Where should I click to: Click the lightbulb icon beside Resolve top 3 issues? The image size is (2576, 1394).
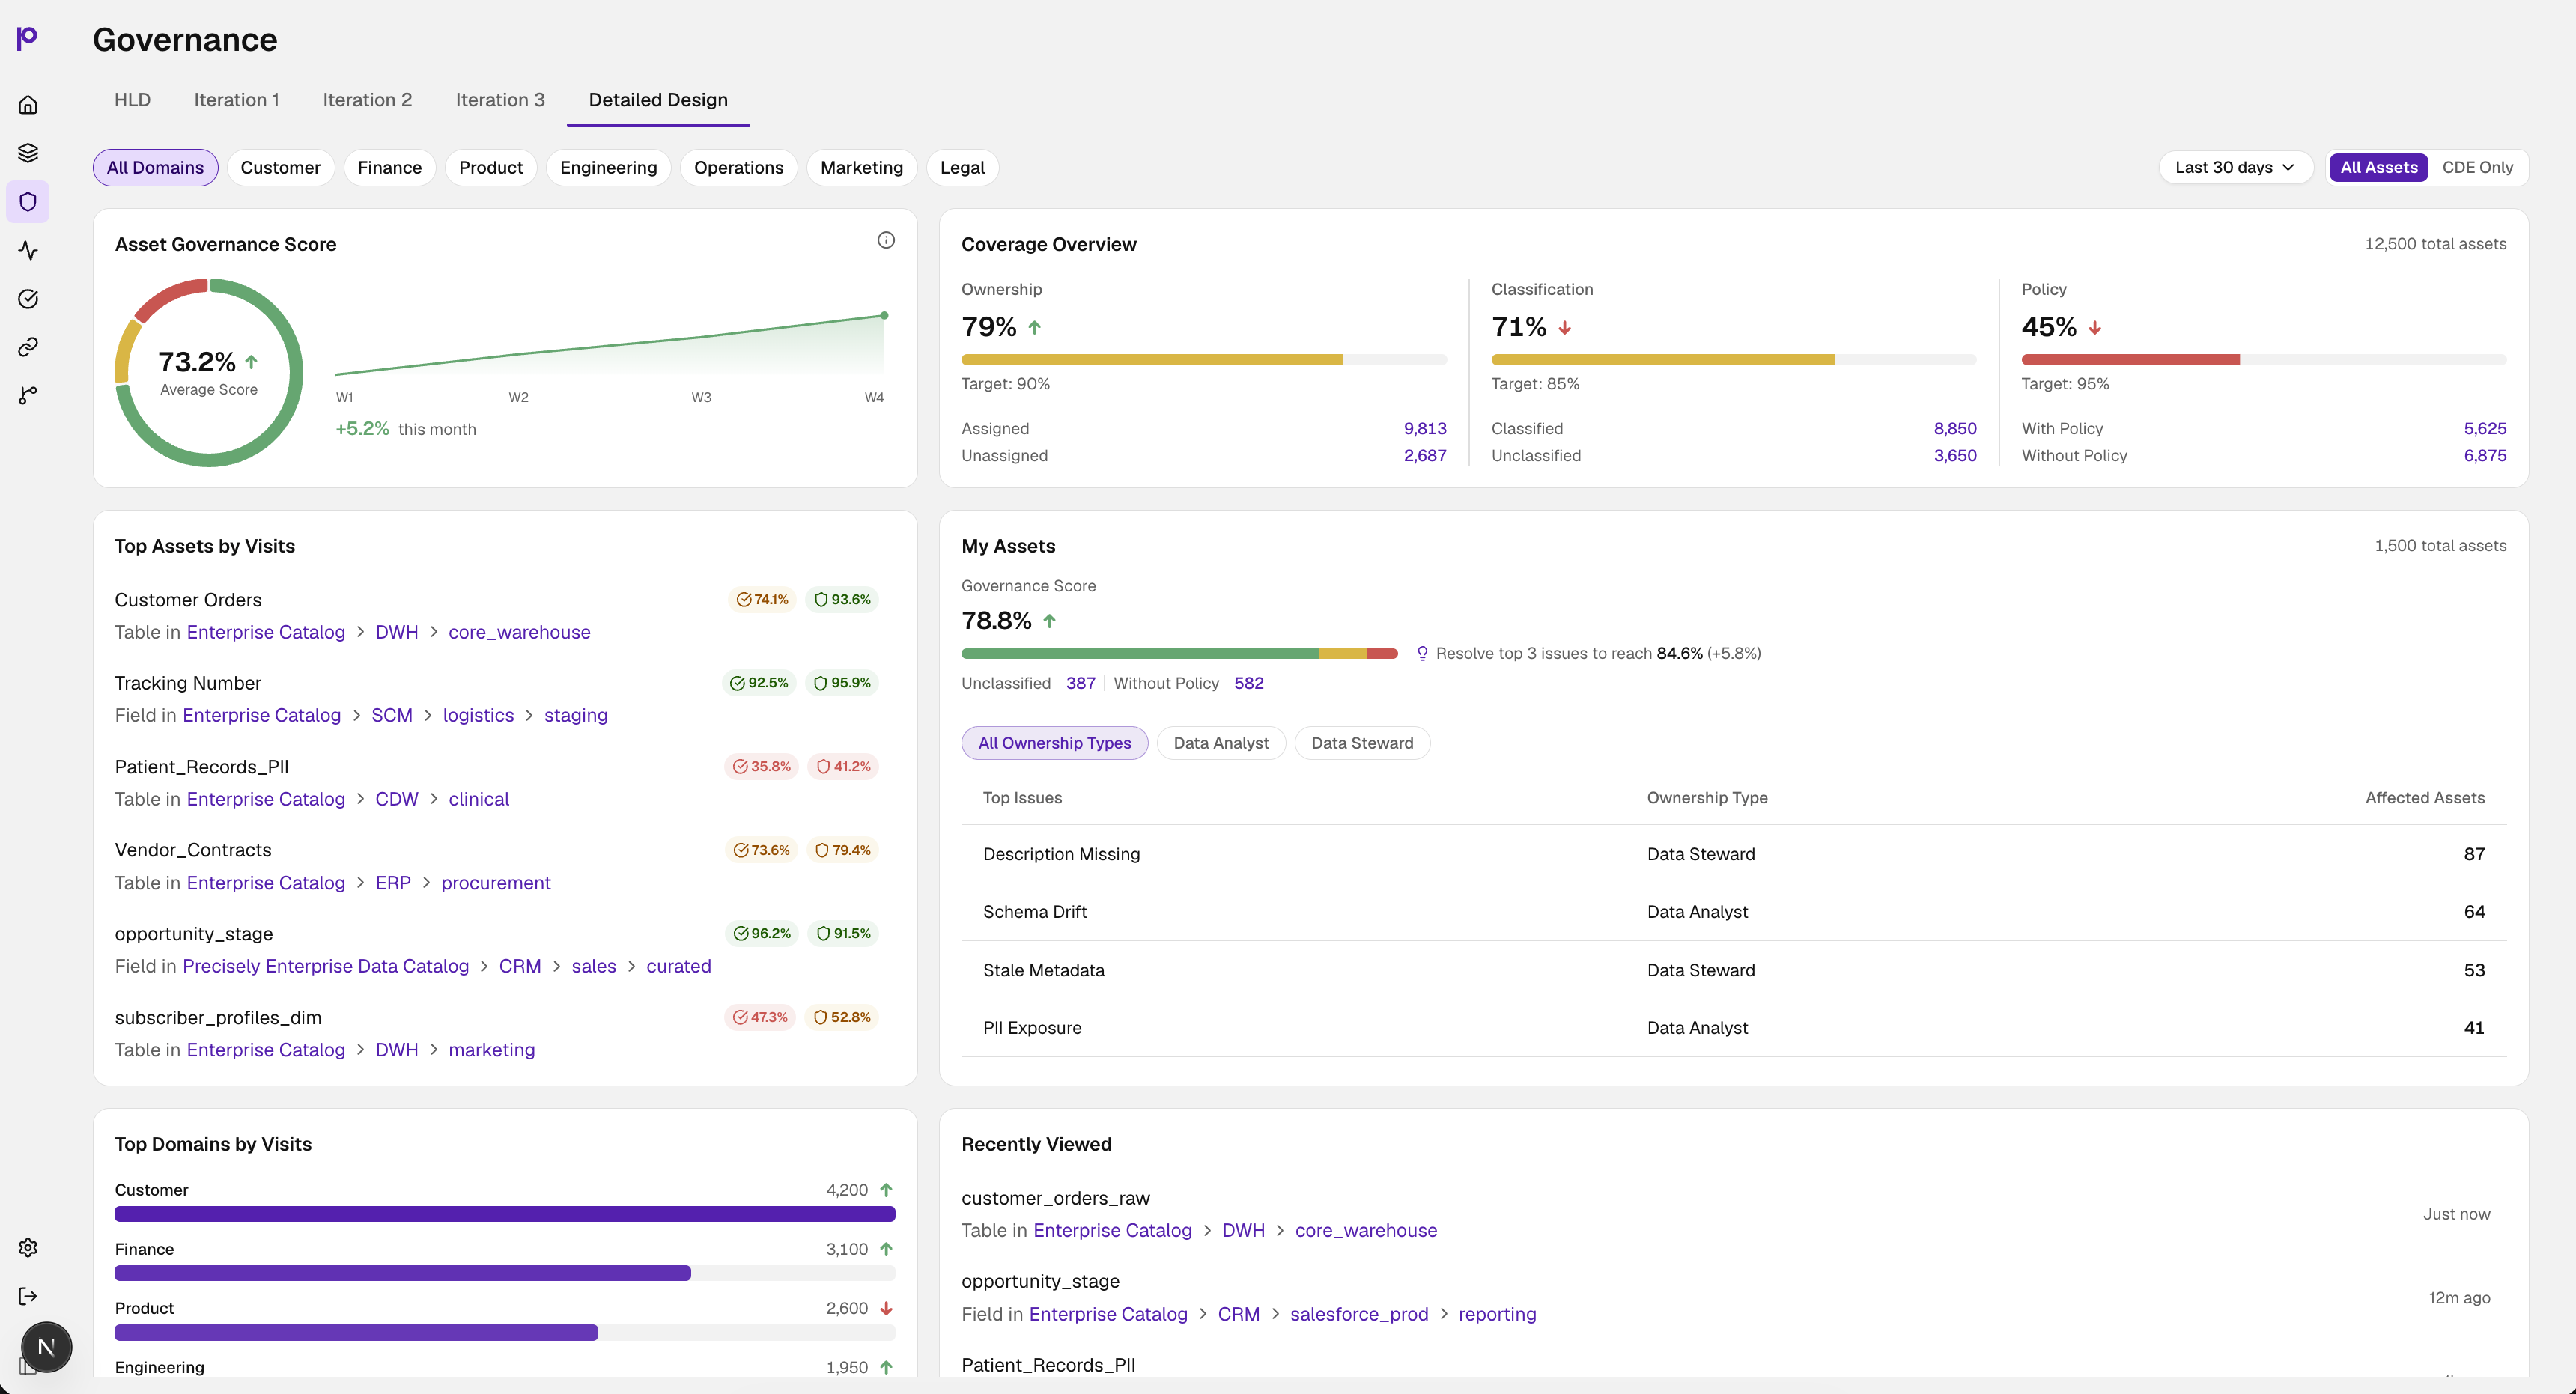[x=1422, y=654]
